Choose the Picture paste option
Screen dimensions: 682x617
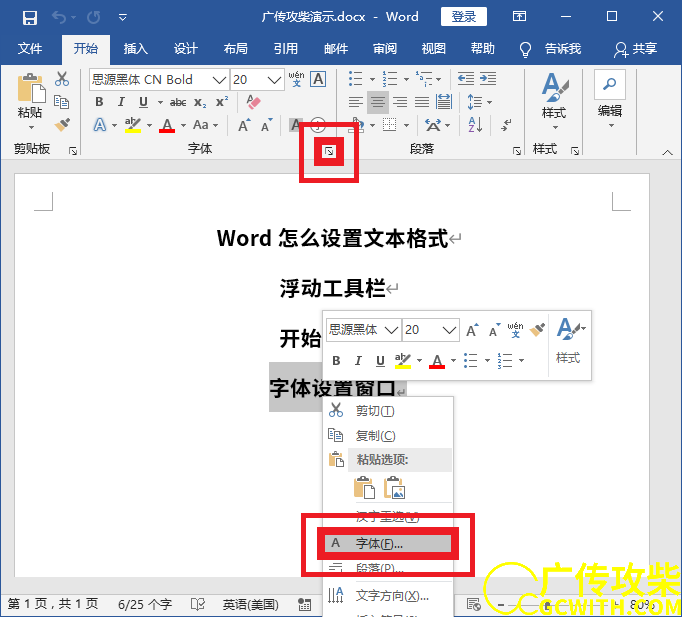click(x=394, y=487)
